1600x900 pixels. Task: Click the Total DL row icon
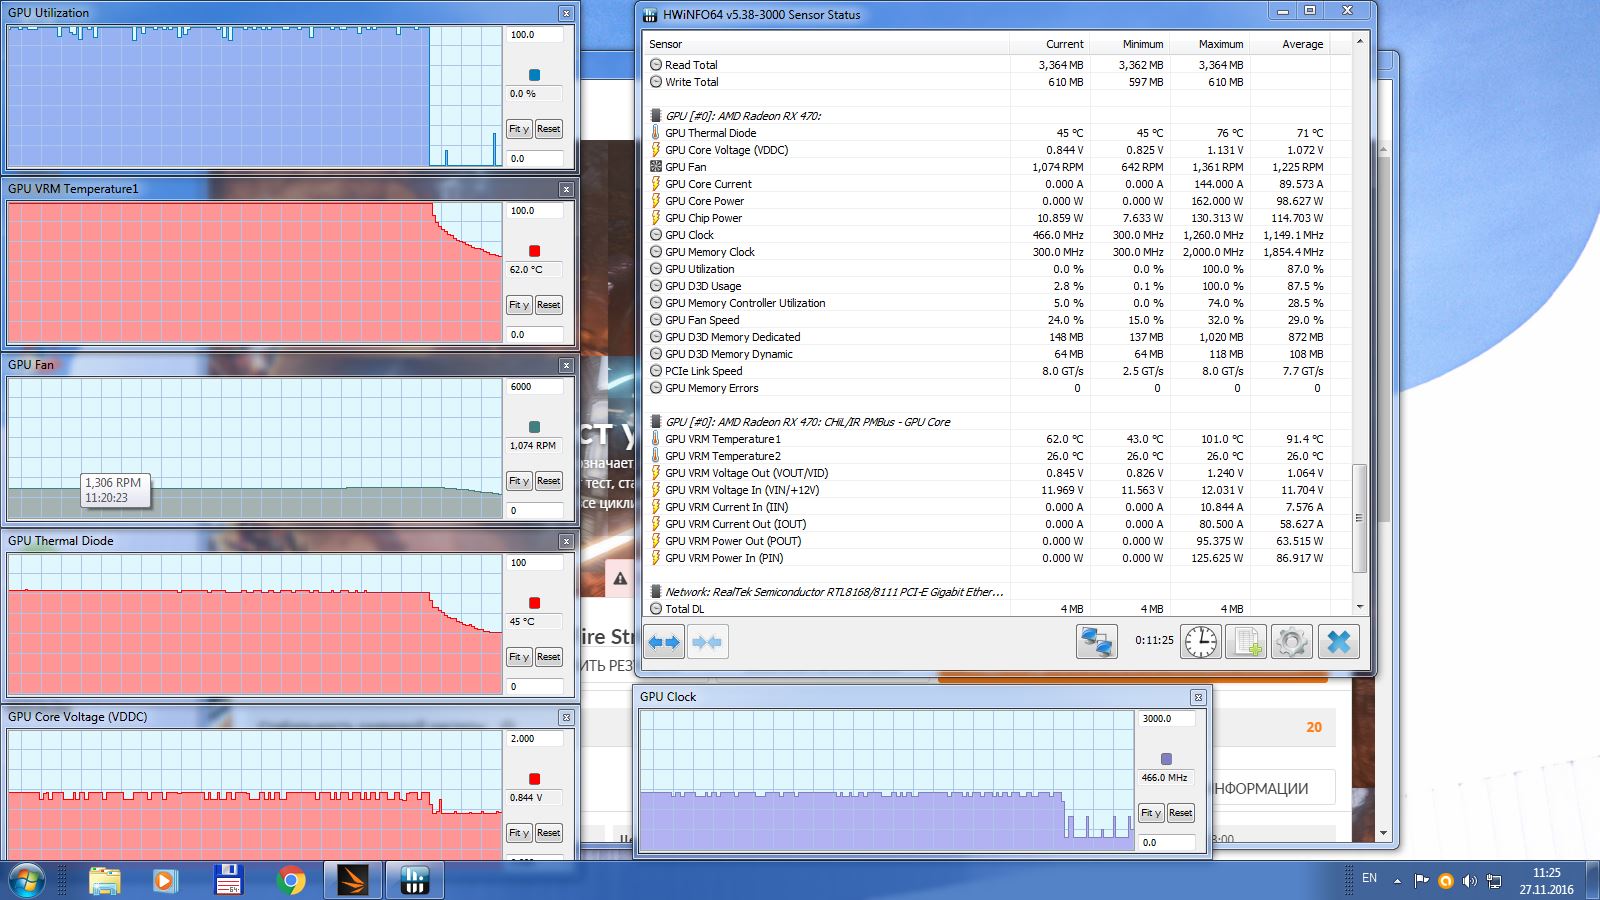point(656,609)
